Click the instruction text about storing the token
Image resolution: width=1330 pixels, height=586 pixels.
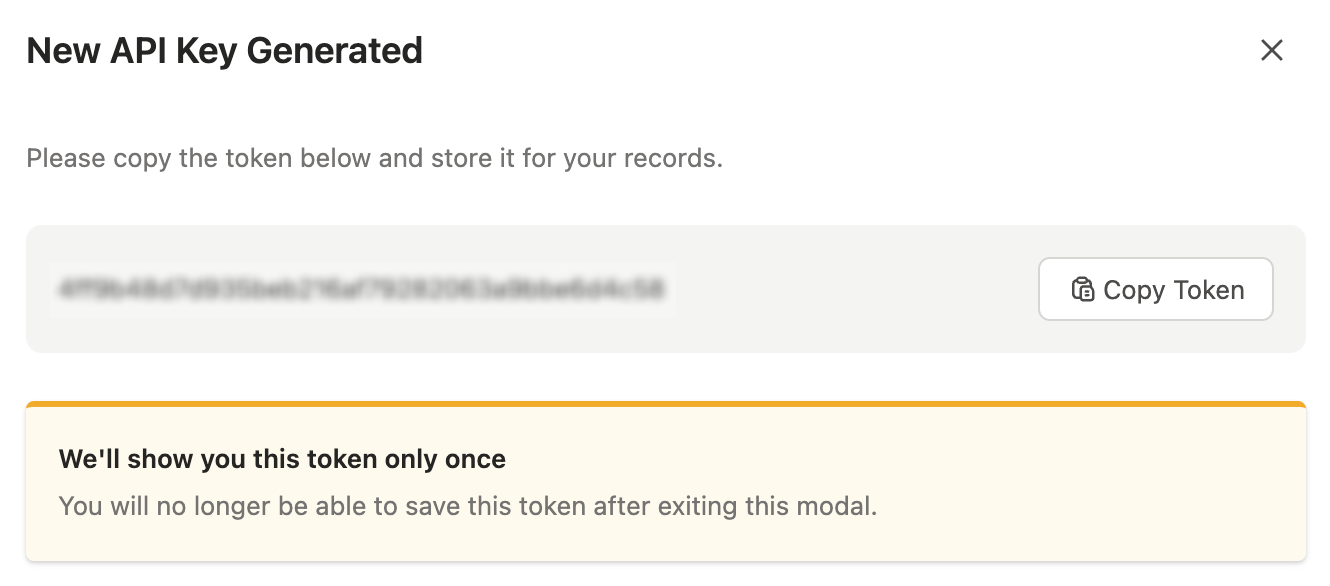tap(376, 158)
